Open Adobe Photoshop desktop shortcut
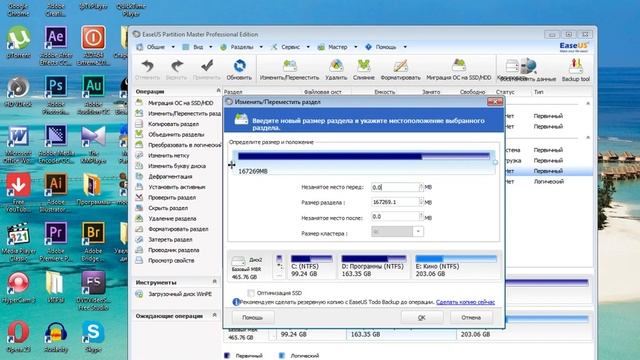 click(x=56, y=95)
